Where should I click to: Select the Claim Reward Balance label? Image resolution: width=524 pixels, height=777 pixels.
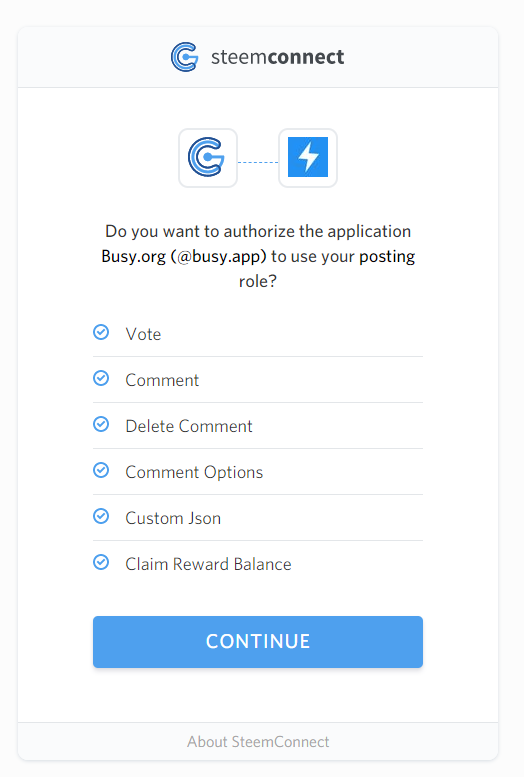(x=208, y=564)
